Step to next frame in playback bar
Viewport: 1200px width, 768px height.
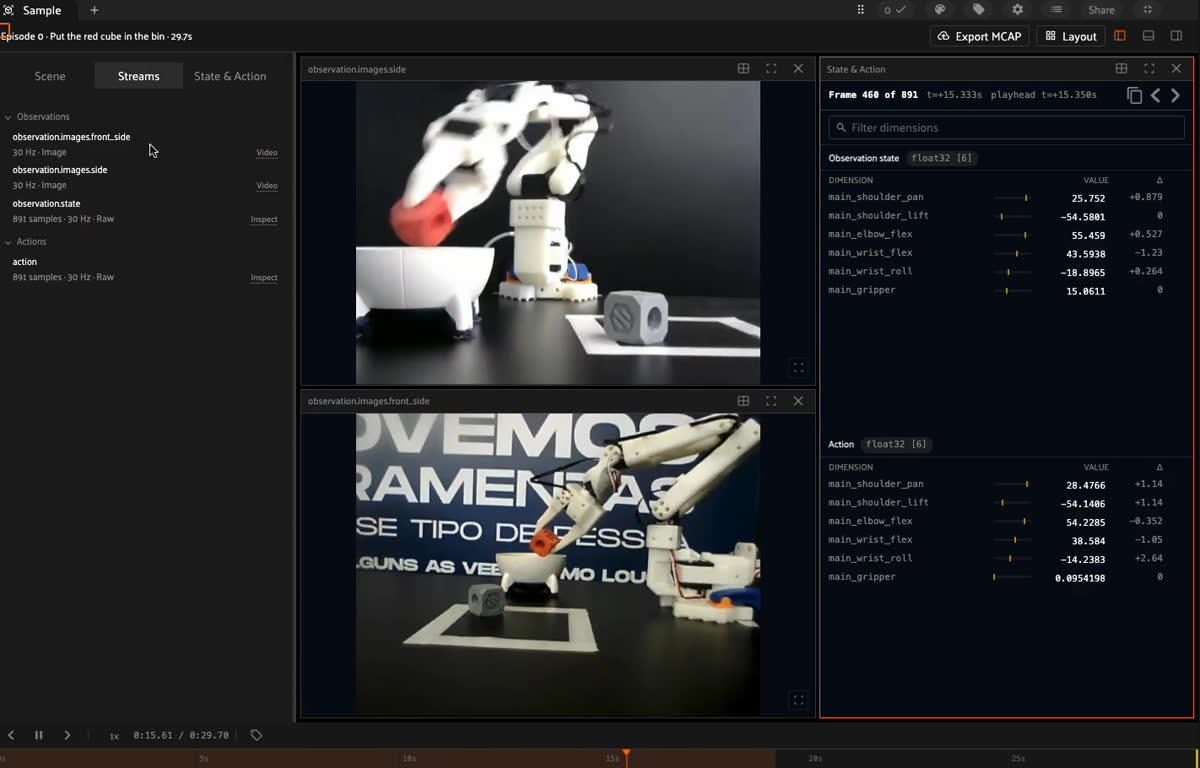[x=67, y=735]
